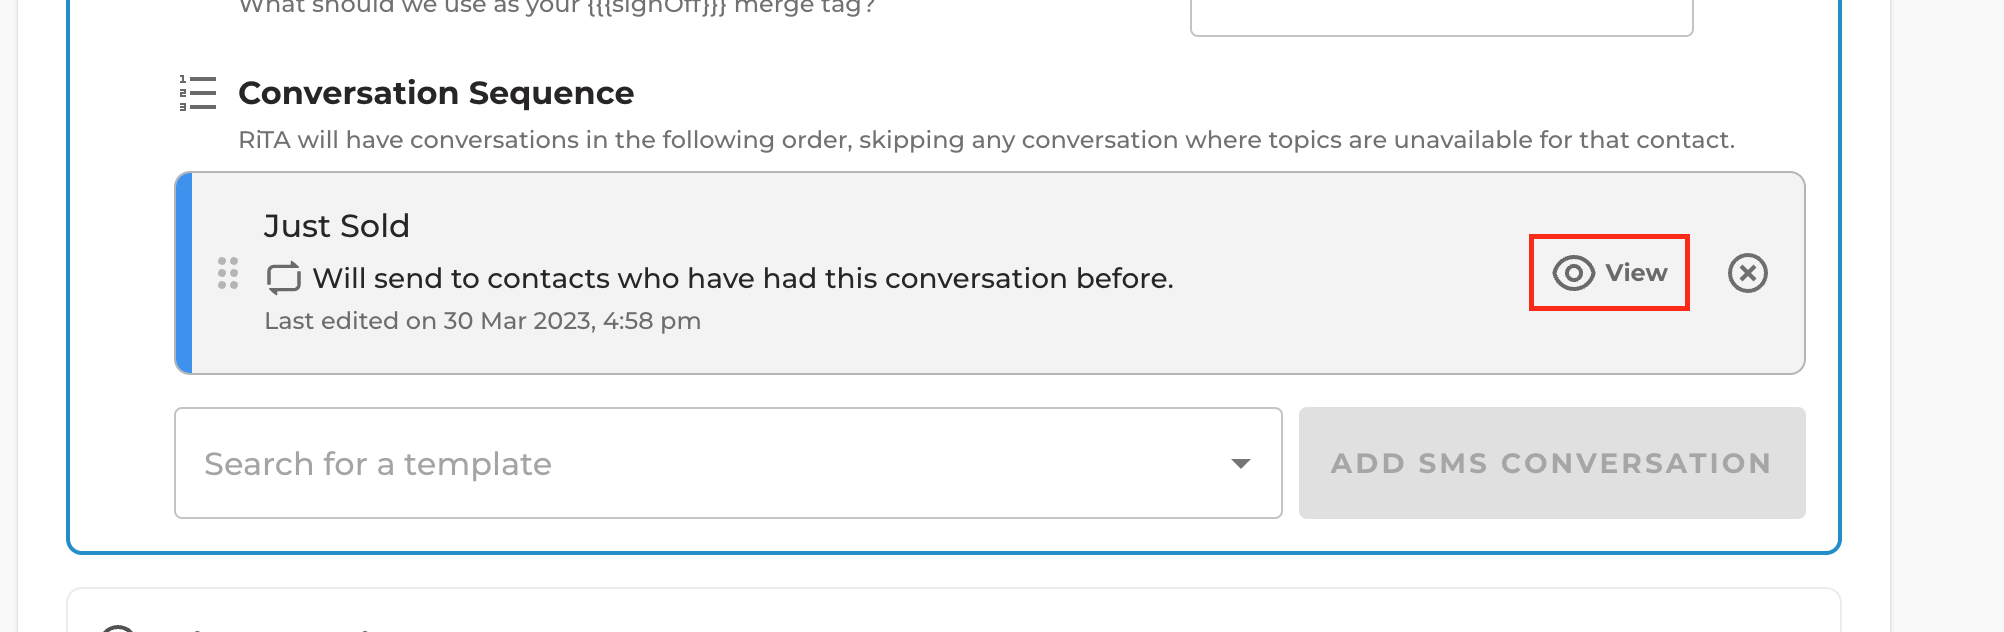
Task: Click the signOff merge tag question text
Action: [x=557, y=8]
